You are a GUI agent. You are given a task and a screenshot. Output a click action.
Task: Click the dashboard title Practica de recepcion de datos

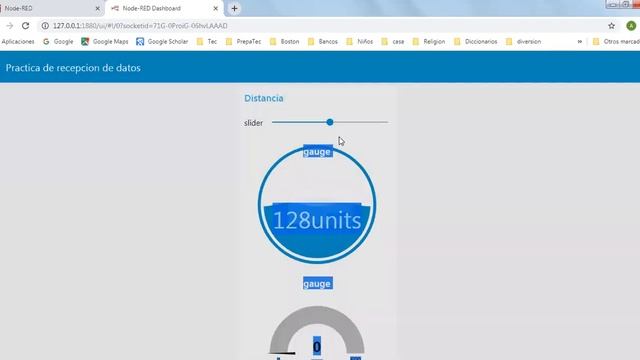click(x=73, y=68)
